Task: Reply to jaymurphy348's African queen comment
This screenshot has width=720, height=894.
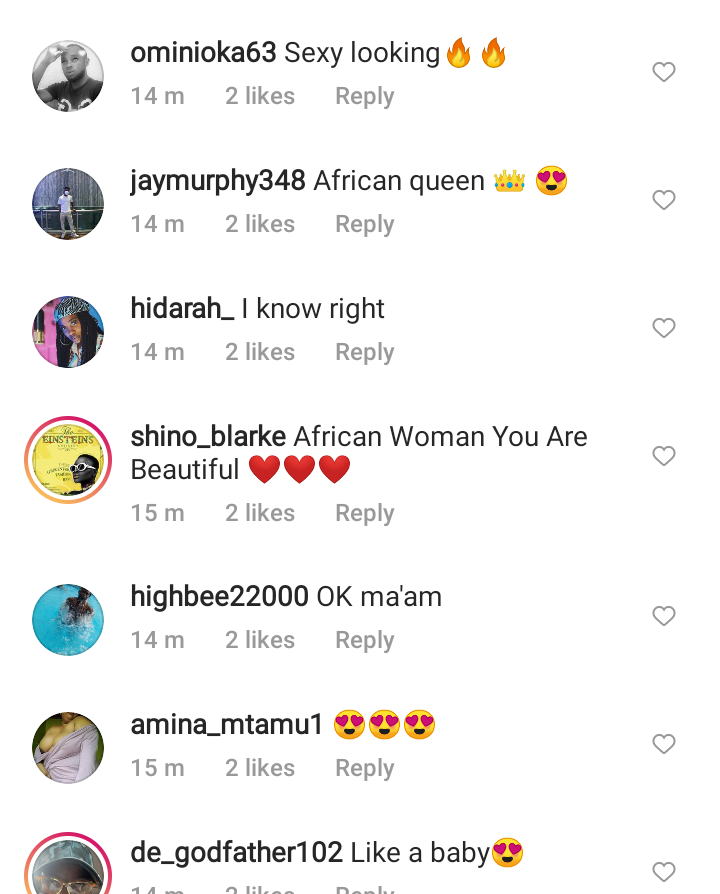Action: [364, 224]
